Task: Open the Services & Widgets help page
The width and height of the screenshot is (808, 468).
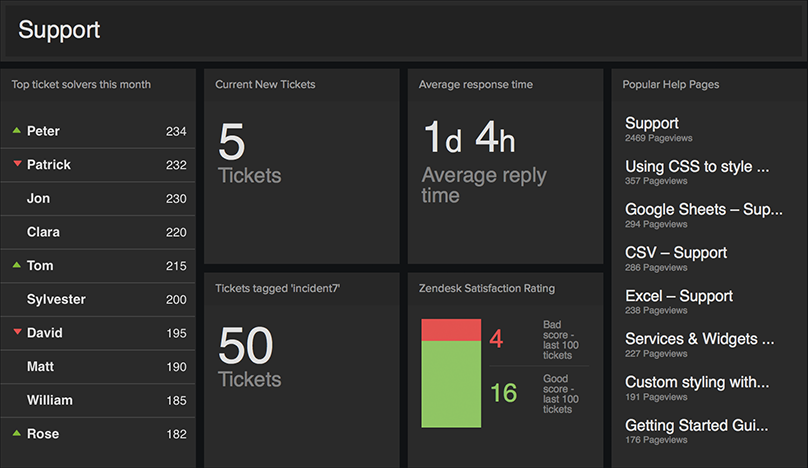Action: (x=699, y=339)
